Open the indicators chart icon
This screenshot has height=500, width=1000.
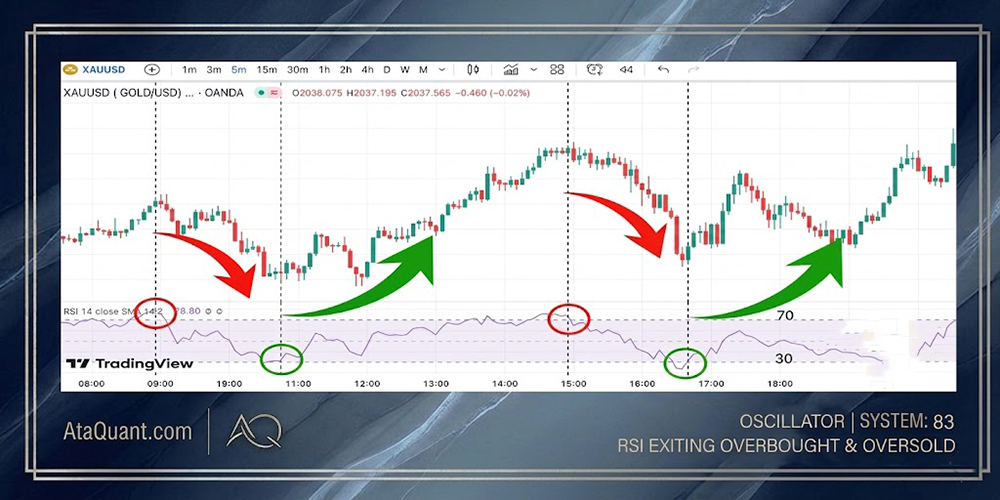(x=511, y=70)
